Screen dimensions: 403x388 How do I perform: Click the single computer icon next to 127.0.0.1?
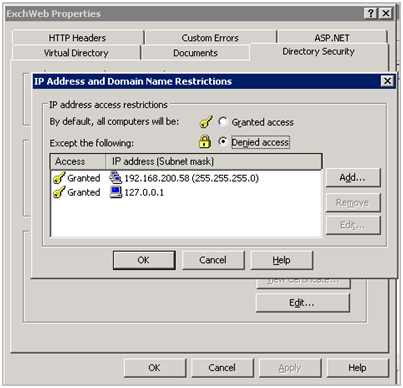116,192
